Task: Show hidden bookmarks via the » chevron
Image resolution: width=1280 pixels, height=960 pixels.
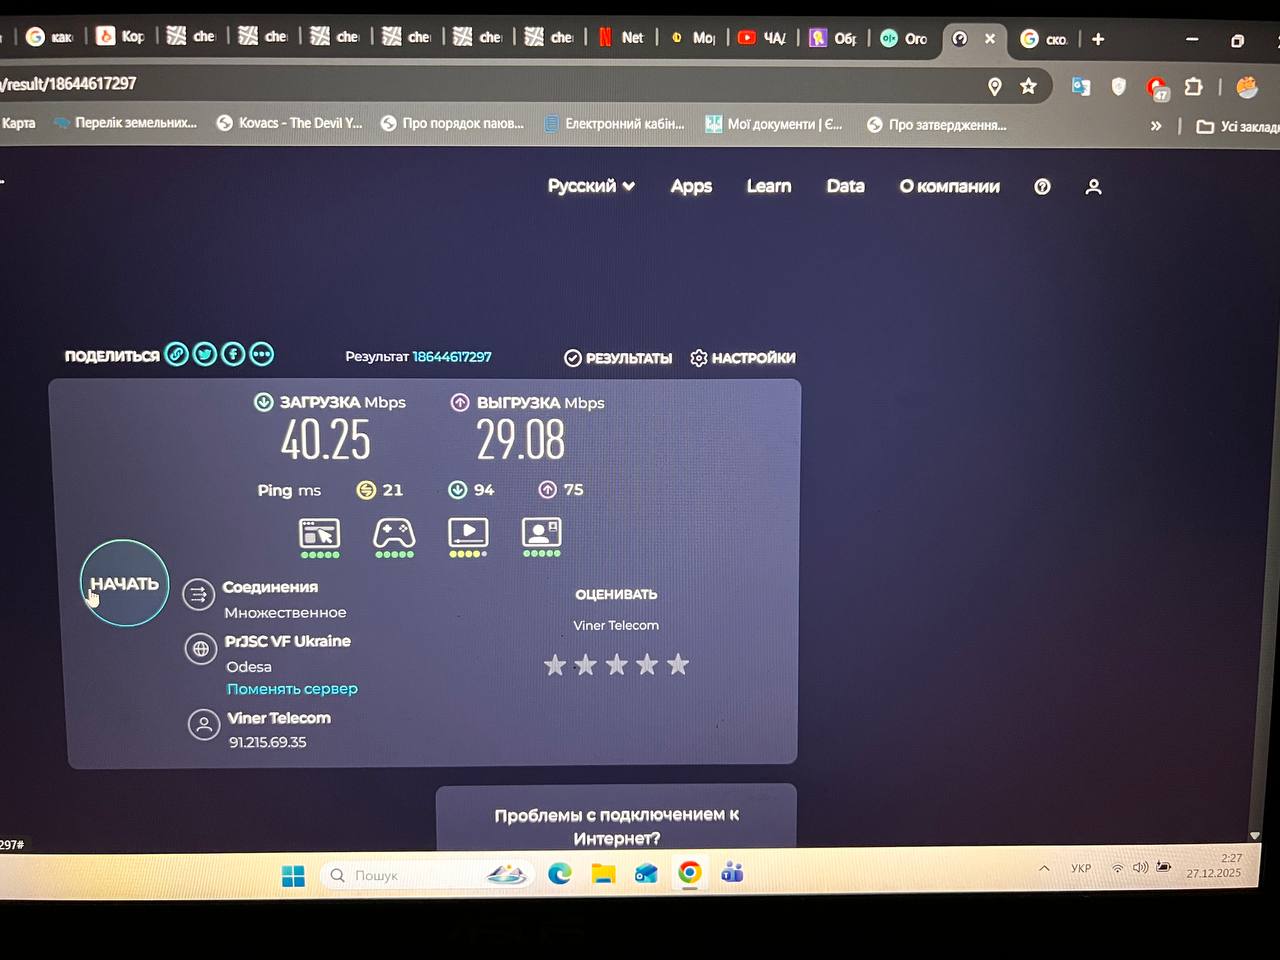Action: pos(1156,126)
